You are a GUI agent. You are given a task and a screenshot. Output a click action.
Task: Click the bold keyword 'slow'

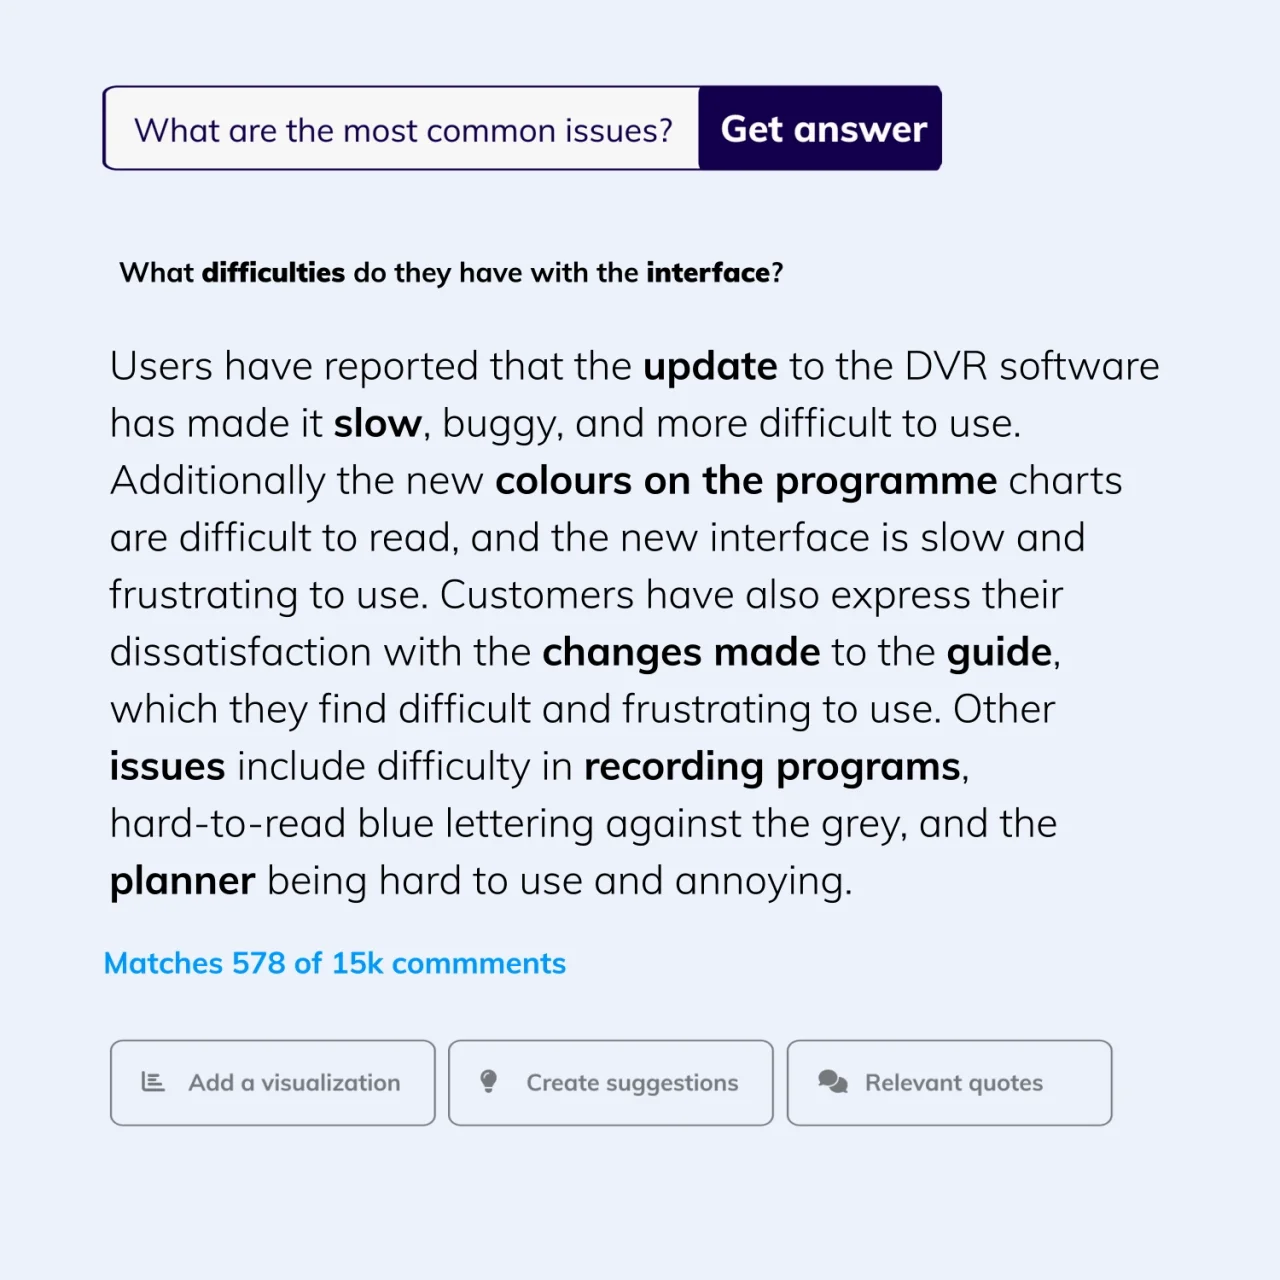pyautogui.click(x=377, y=424)
